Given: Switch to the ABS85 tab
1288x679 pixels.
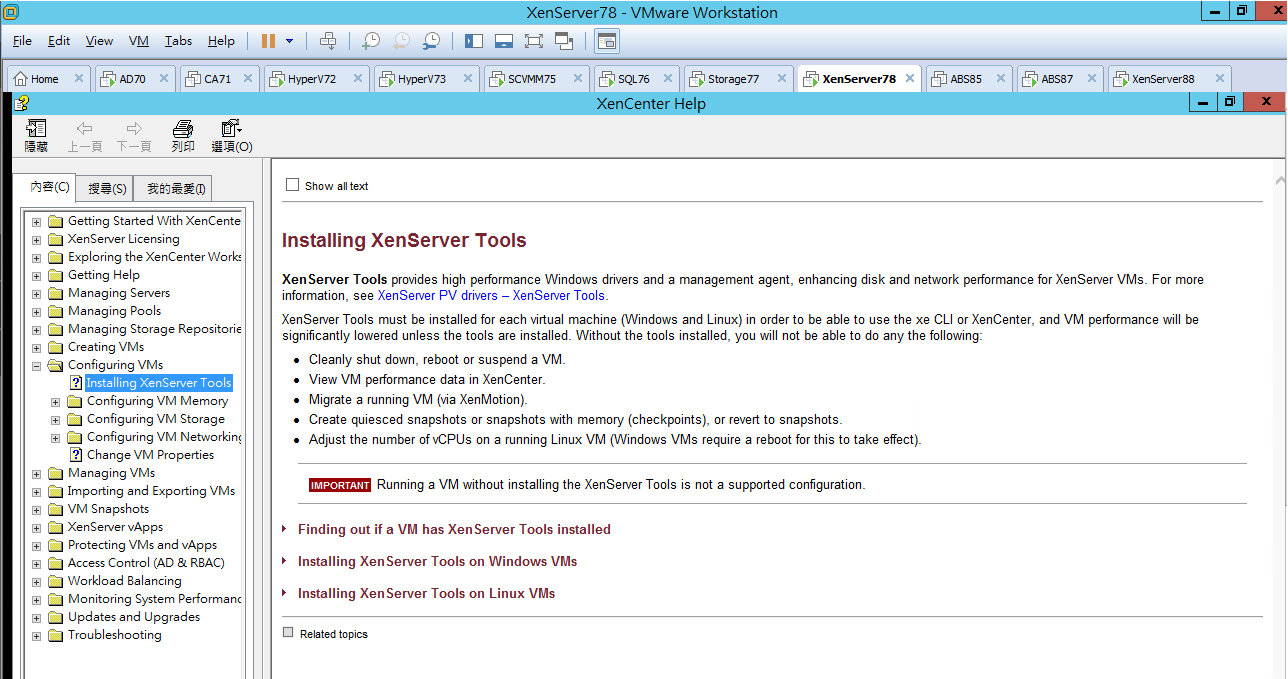Looking at the screenshot, I should click(966, 79).
